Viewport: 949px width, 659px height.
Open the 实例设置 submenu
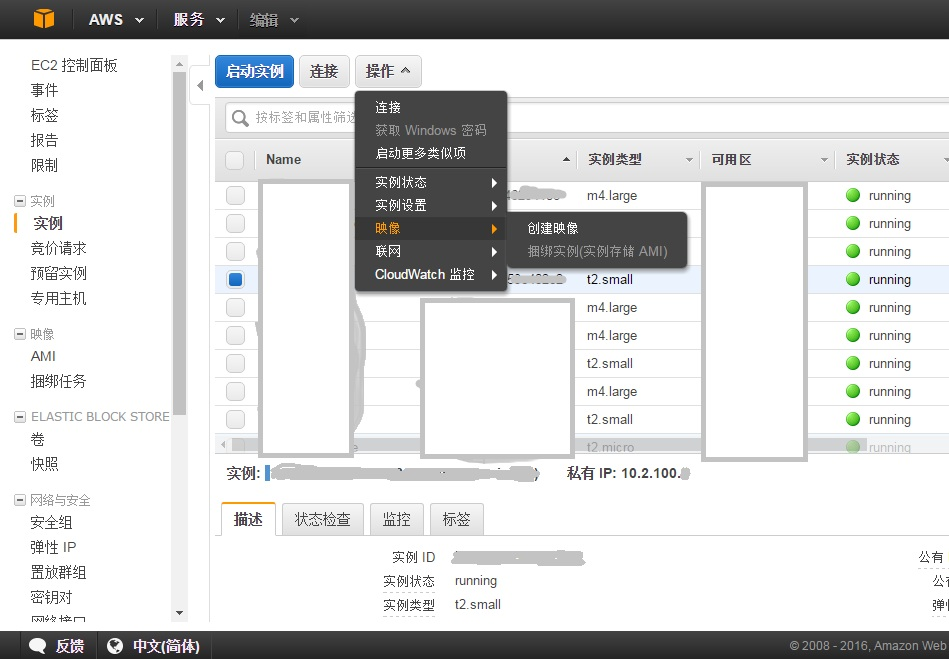coord(430,205)
